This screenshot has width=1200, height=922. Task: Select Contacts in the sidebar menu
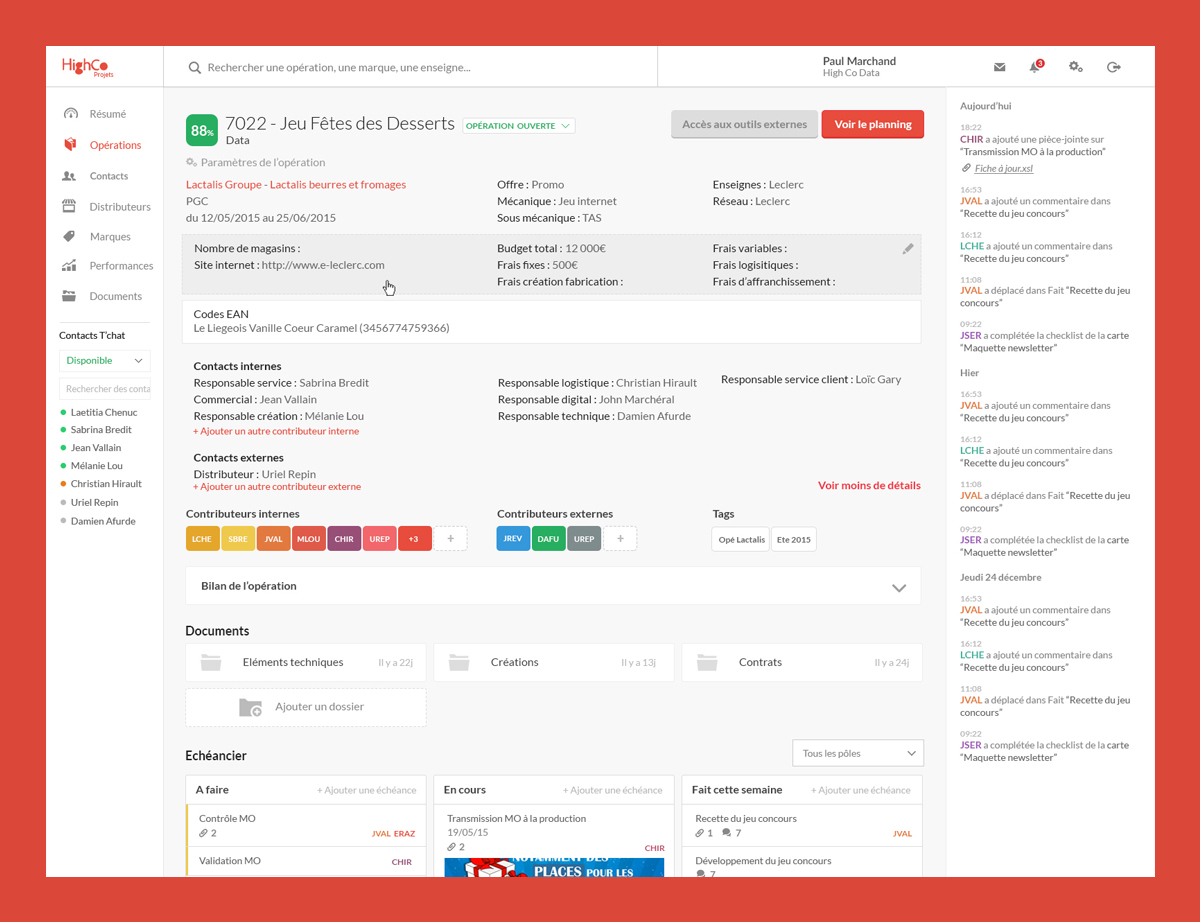(x=108, y=176)
